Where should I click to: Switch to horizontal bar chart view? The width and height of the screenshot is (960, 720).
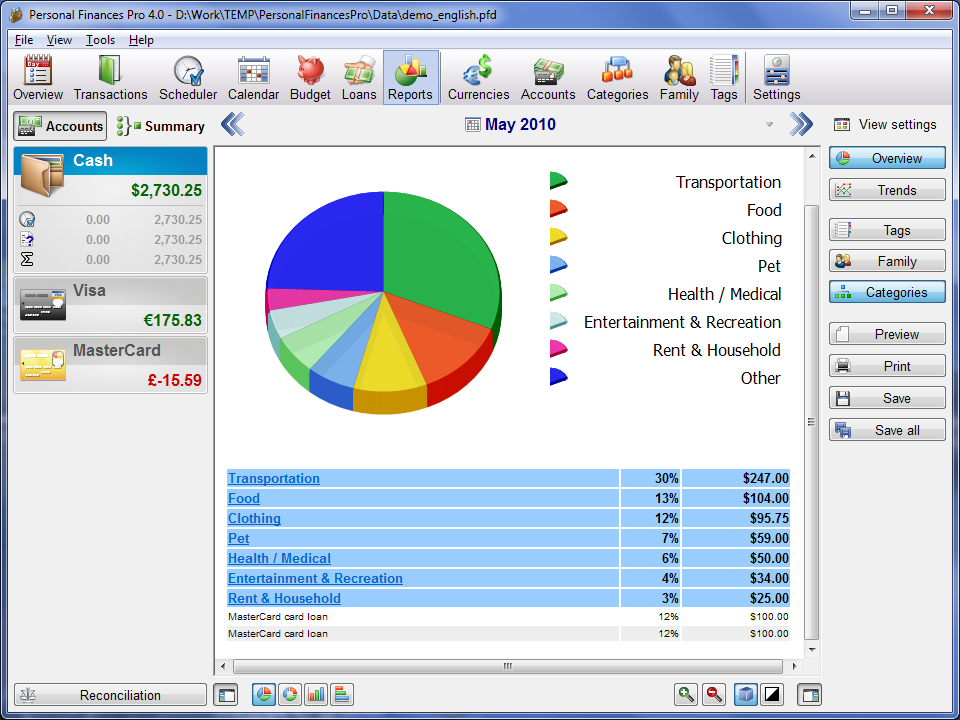point(342,694)
